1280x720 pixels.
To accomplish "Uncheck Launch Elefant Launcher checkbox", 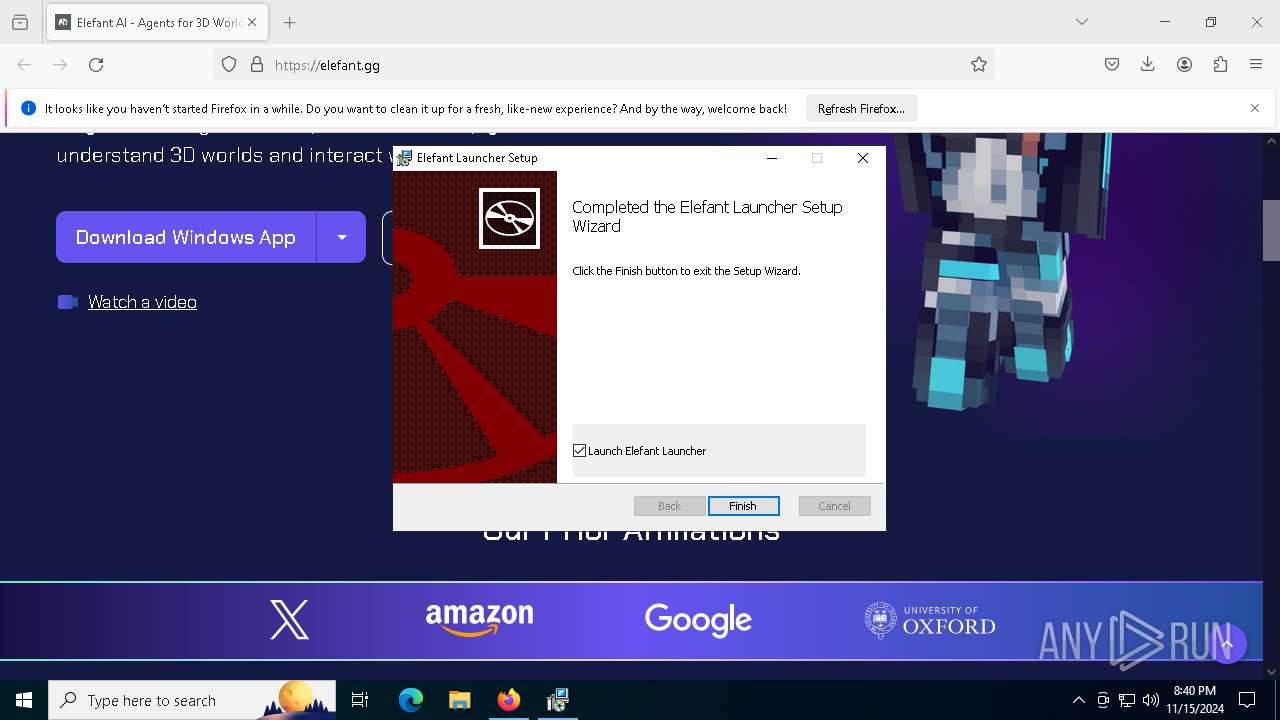I will pyautogui.click(x=579, y=451).
